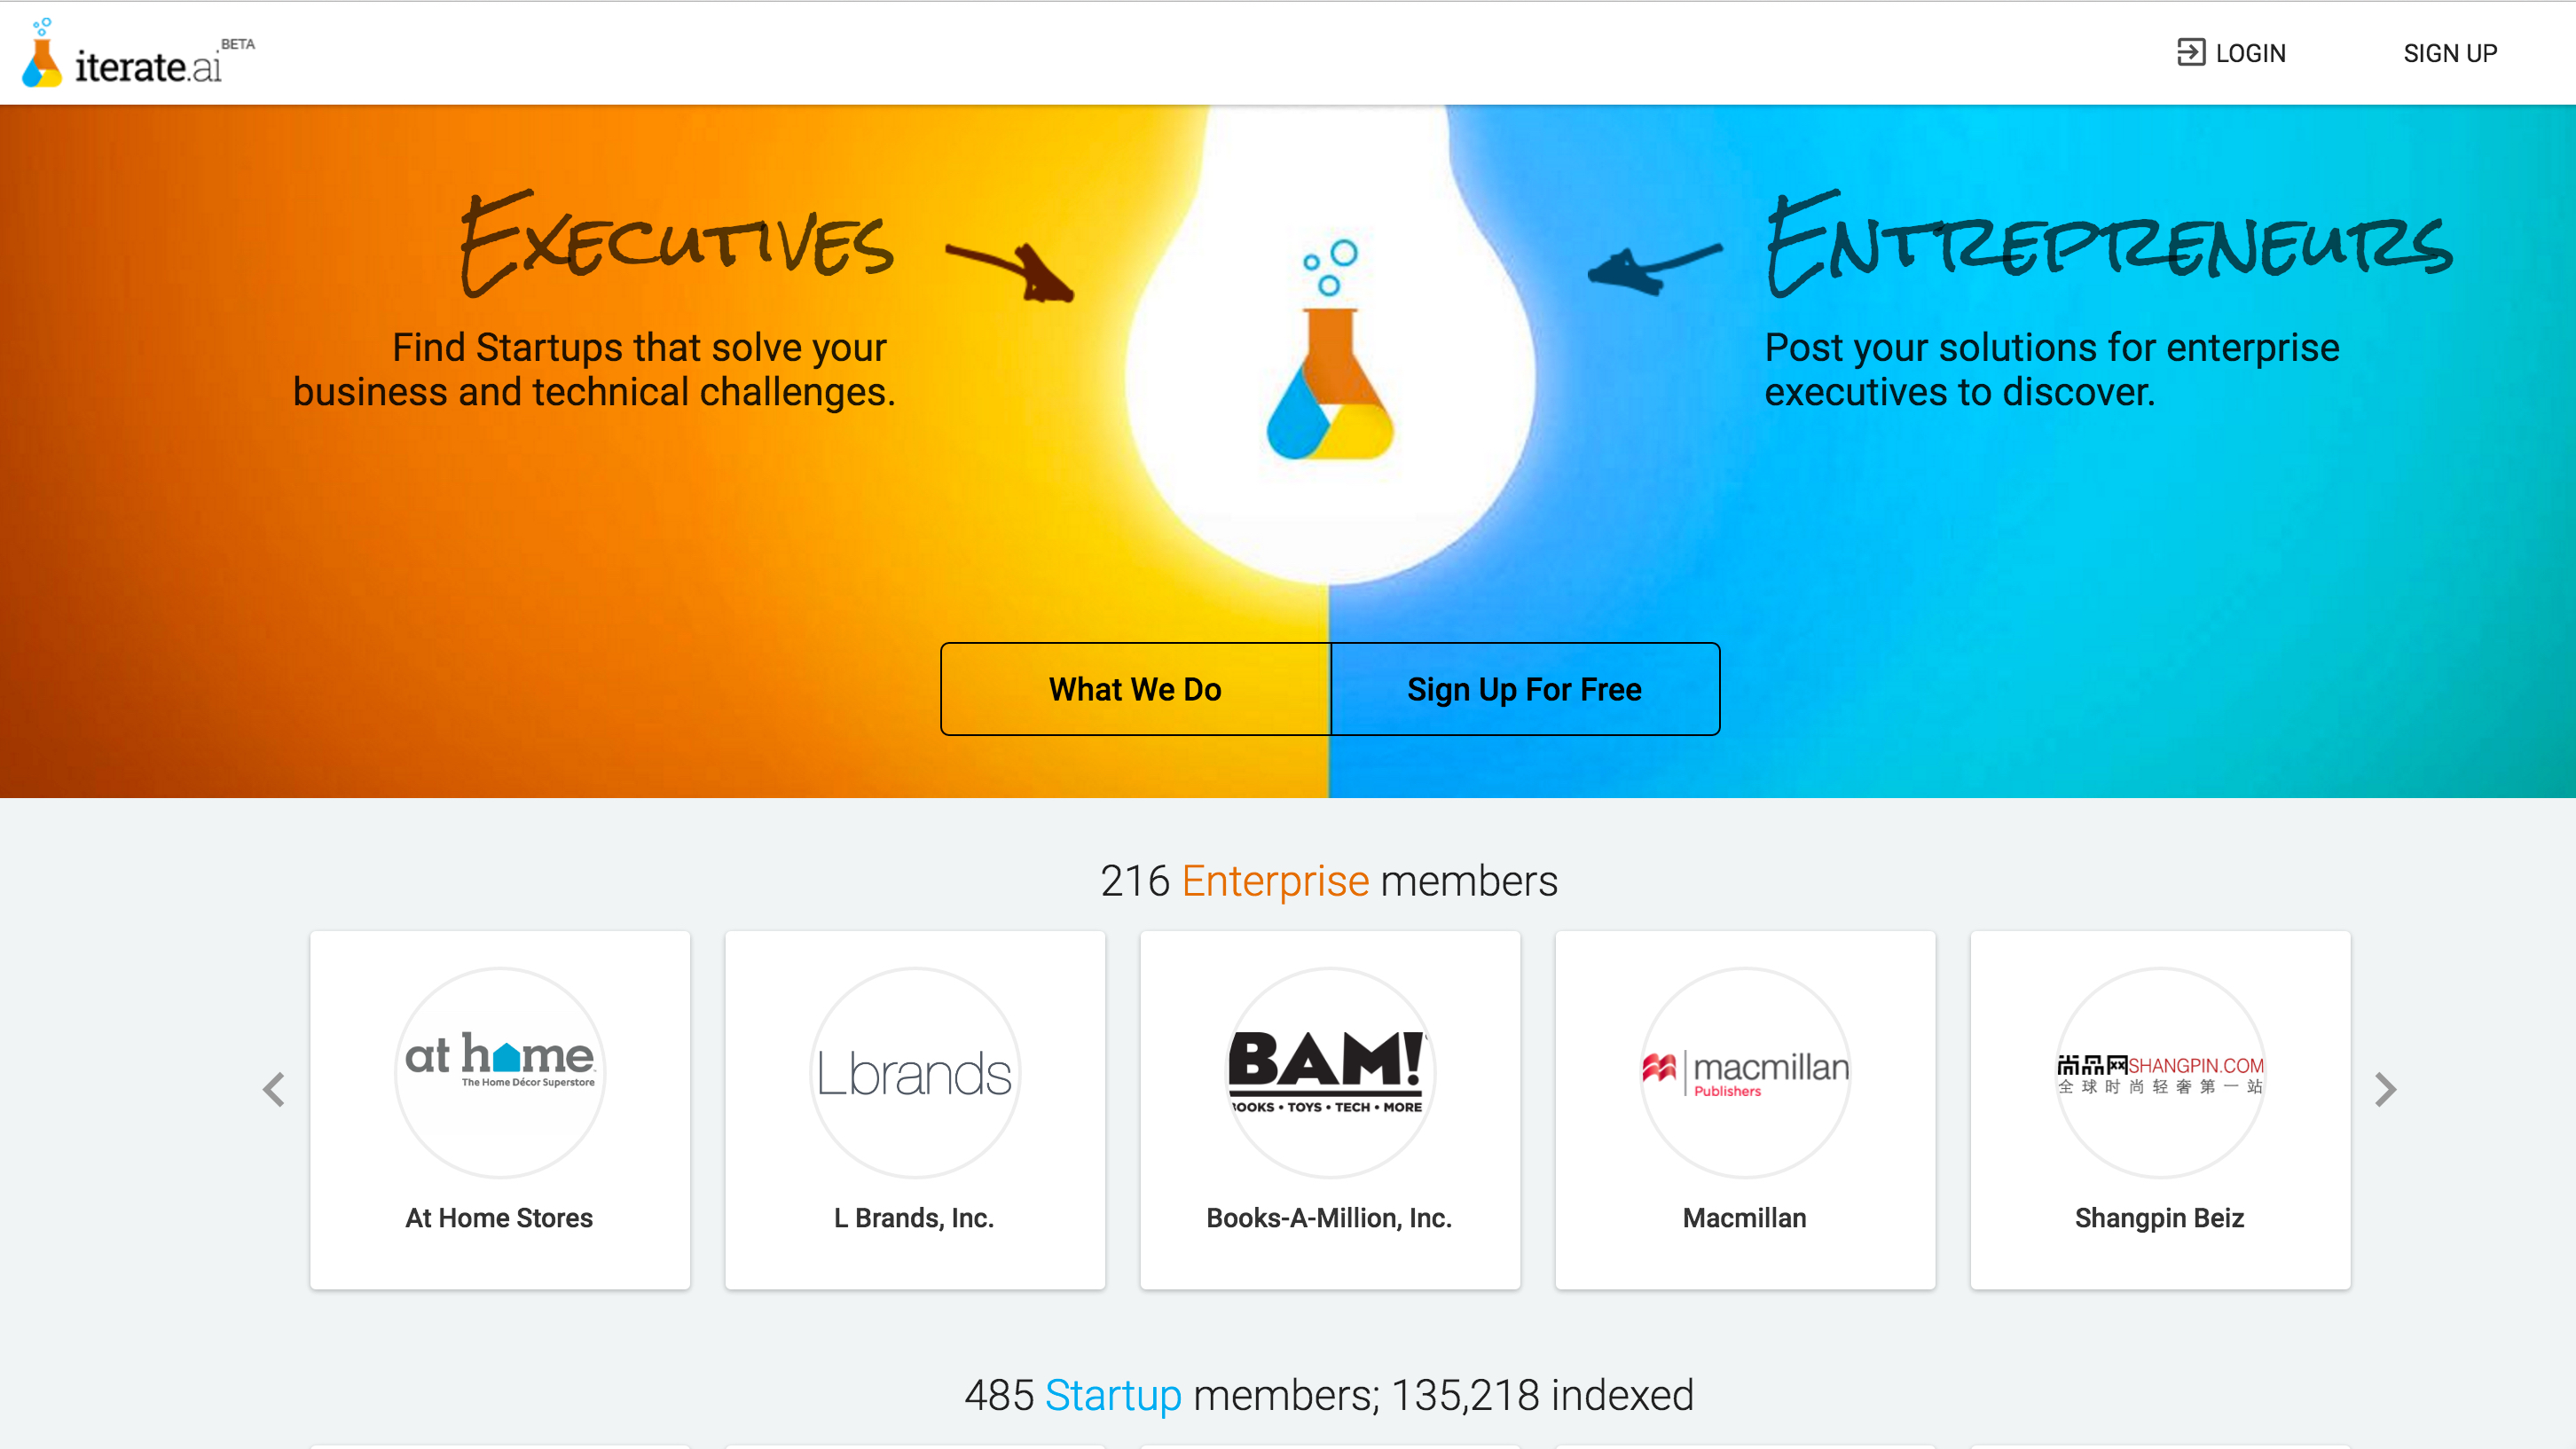The height and width of the screenshot is (1449, 2576).
Task: Select the Books-A-Million, Inc. name label
Action: tap(1329, 1217)
